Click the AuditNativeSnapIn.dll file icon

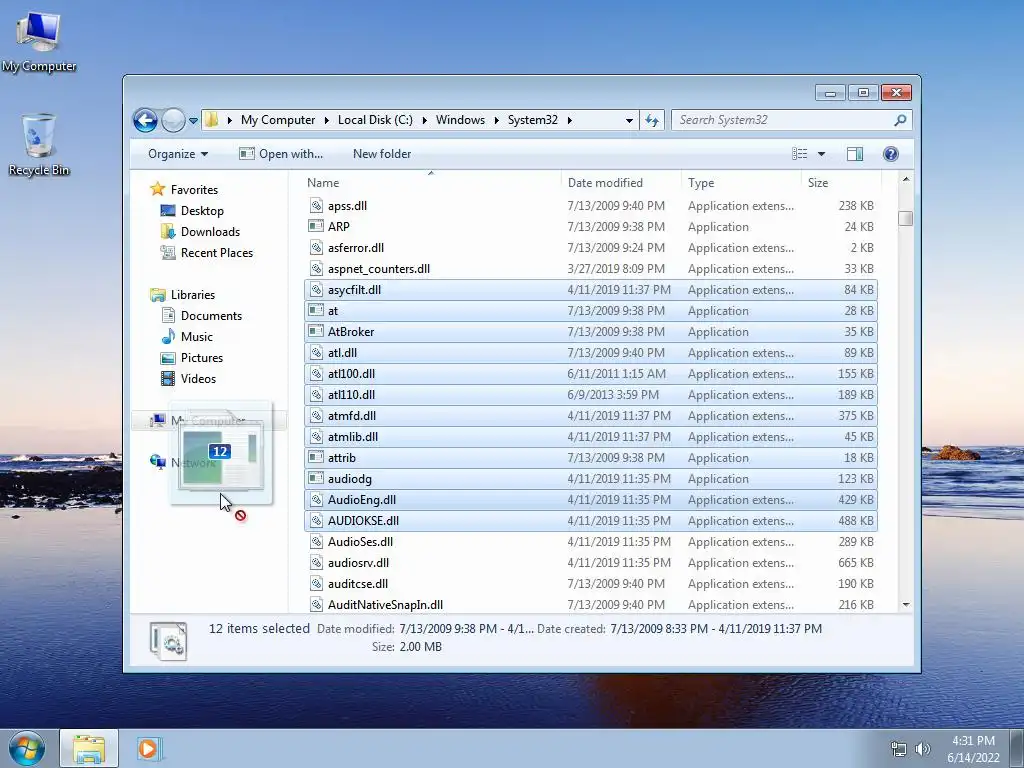316,605
